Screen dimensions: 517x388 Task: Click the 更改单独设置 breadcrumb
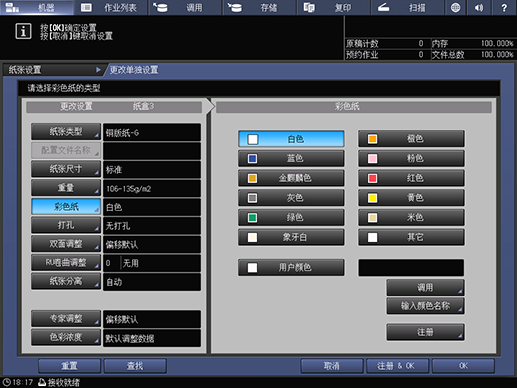[134, 70]
